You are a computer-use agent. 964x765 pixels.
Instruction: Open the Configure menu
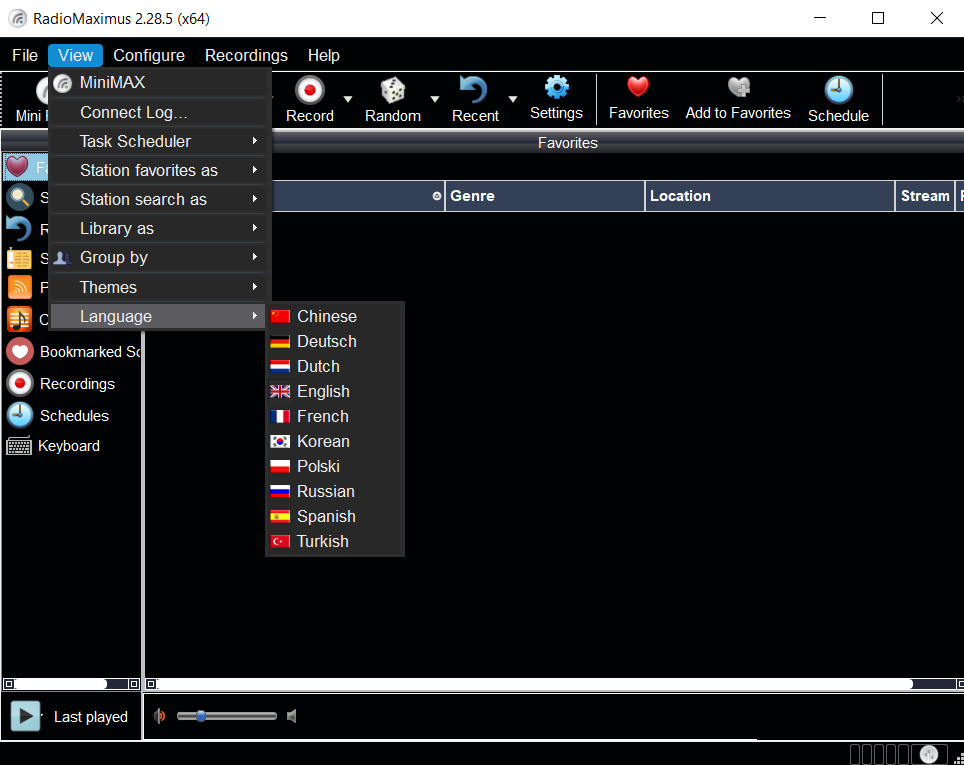(x=149, y=55)
